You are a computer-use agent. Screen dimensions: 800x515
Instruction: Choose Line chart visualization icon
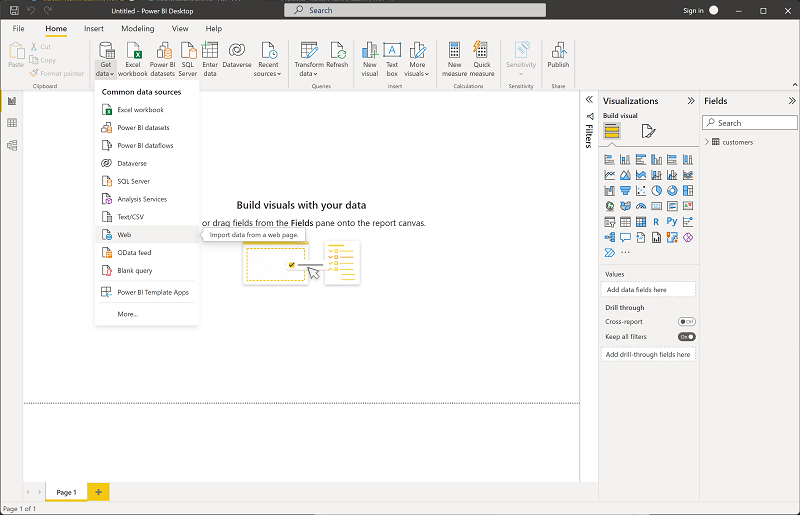click(x=609, y=175)
